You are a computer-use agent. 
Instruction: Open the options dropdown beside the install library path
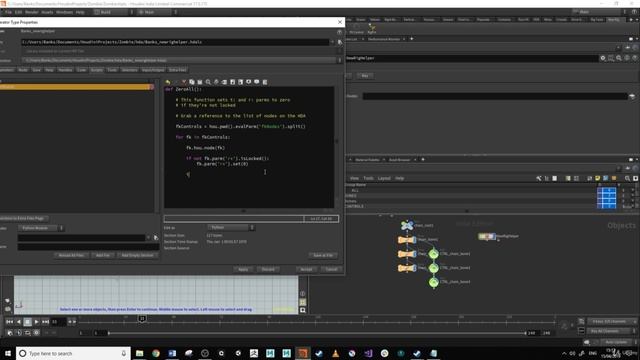point(340,60)
